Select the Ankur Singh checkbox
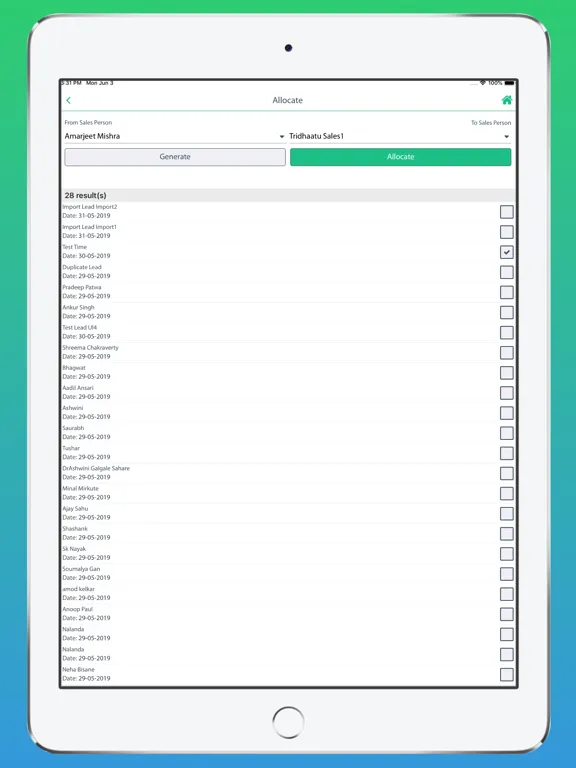 [x=506, y=312]
